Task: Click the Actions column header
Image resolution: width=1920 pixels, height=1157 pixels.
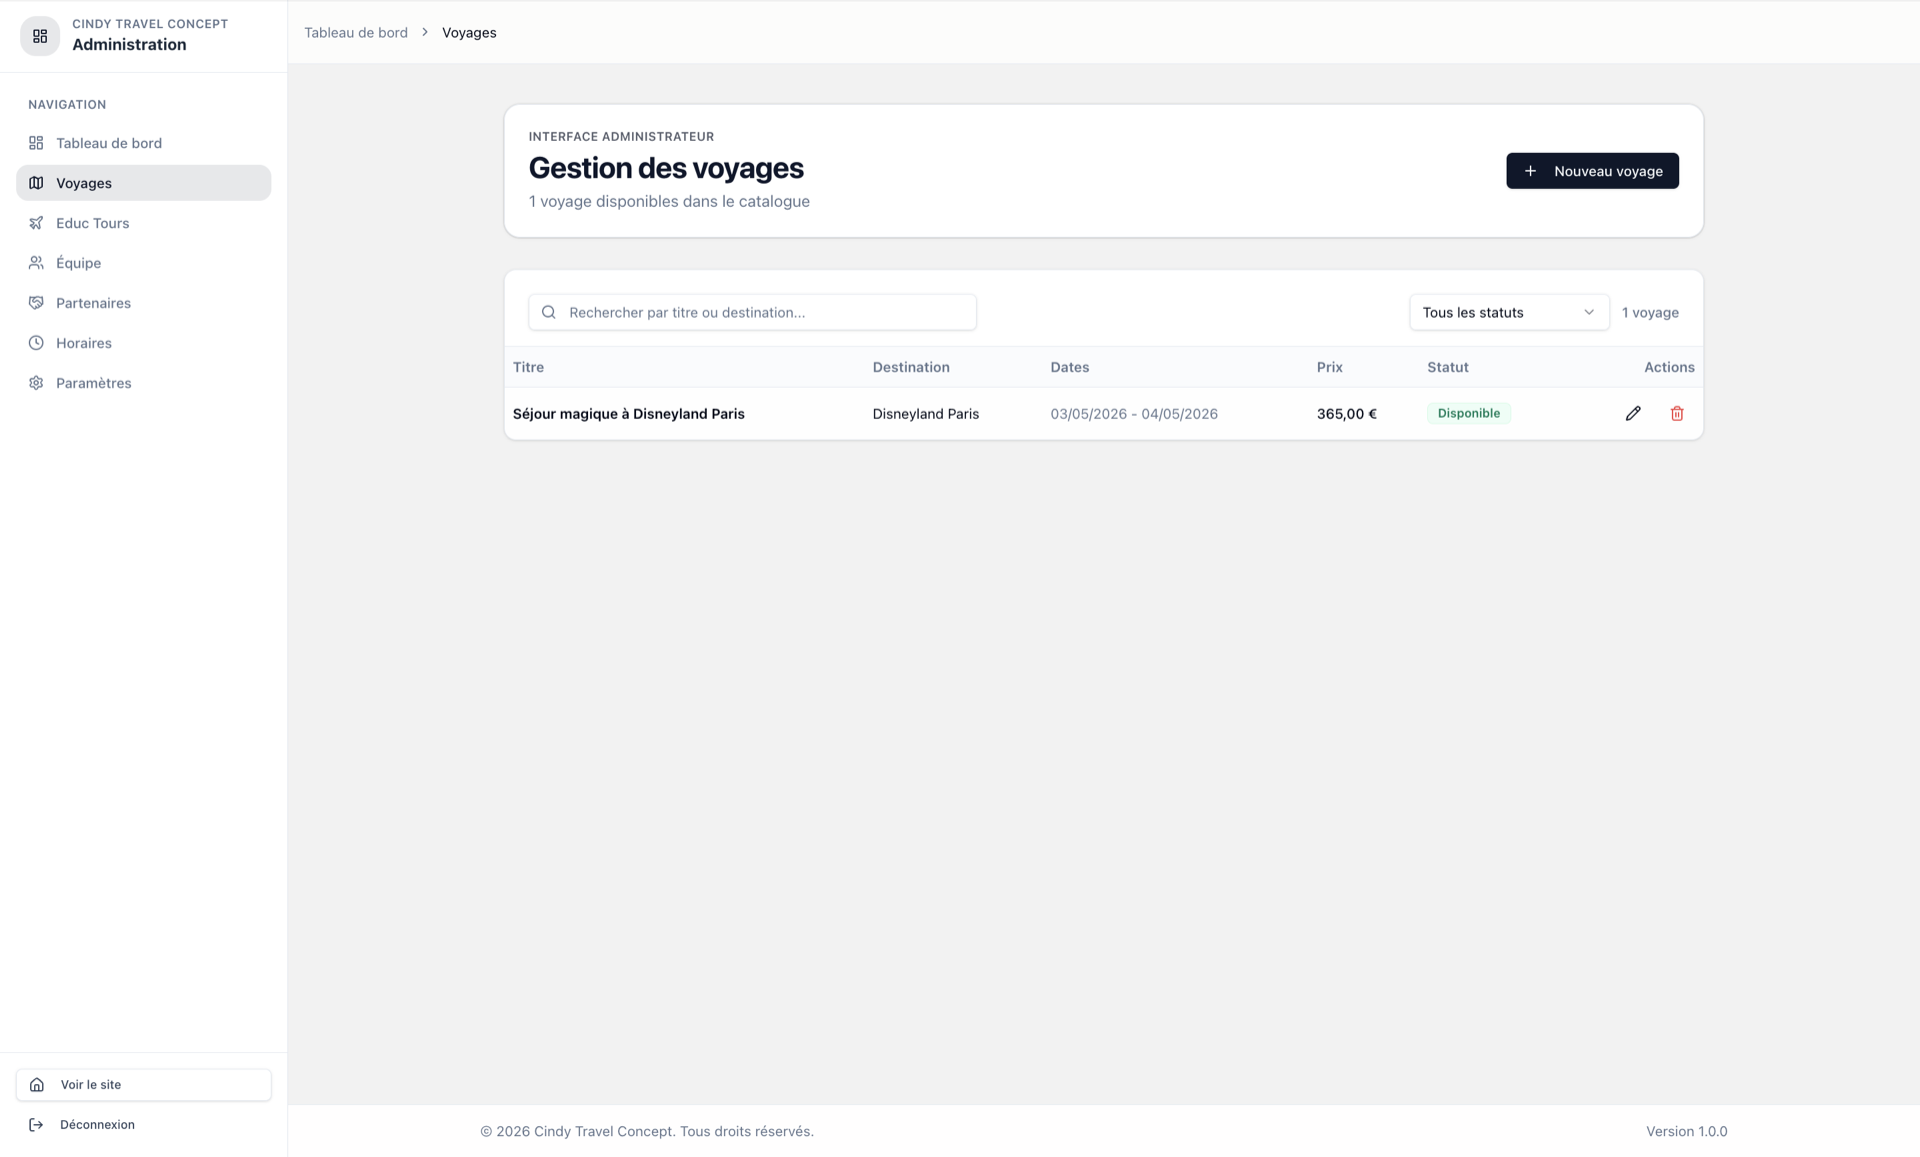Action: tap(1669, 367)
